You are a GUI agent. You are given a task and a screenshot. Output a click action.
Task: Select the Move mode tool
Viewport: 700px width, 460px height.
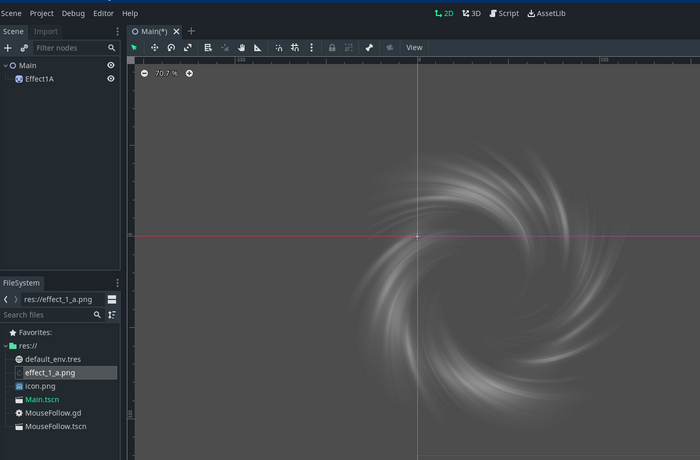[154, 47]
